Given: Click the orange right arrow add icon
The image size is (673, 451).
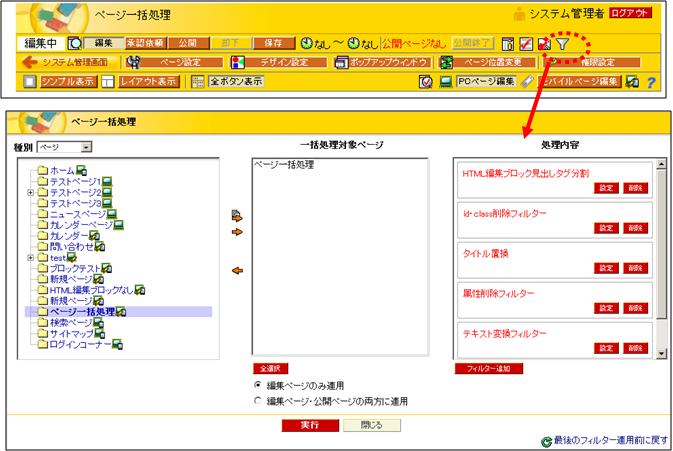Looking at the screenshot, I should coord(237,232).
